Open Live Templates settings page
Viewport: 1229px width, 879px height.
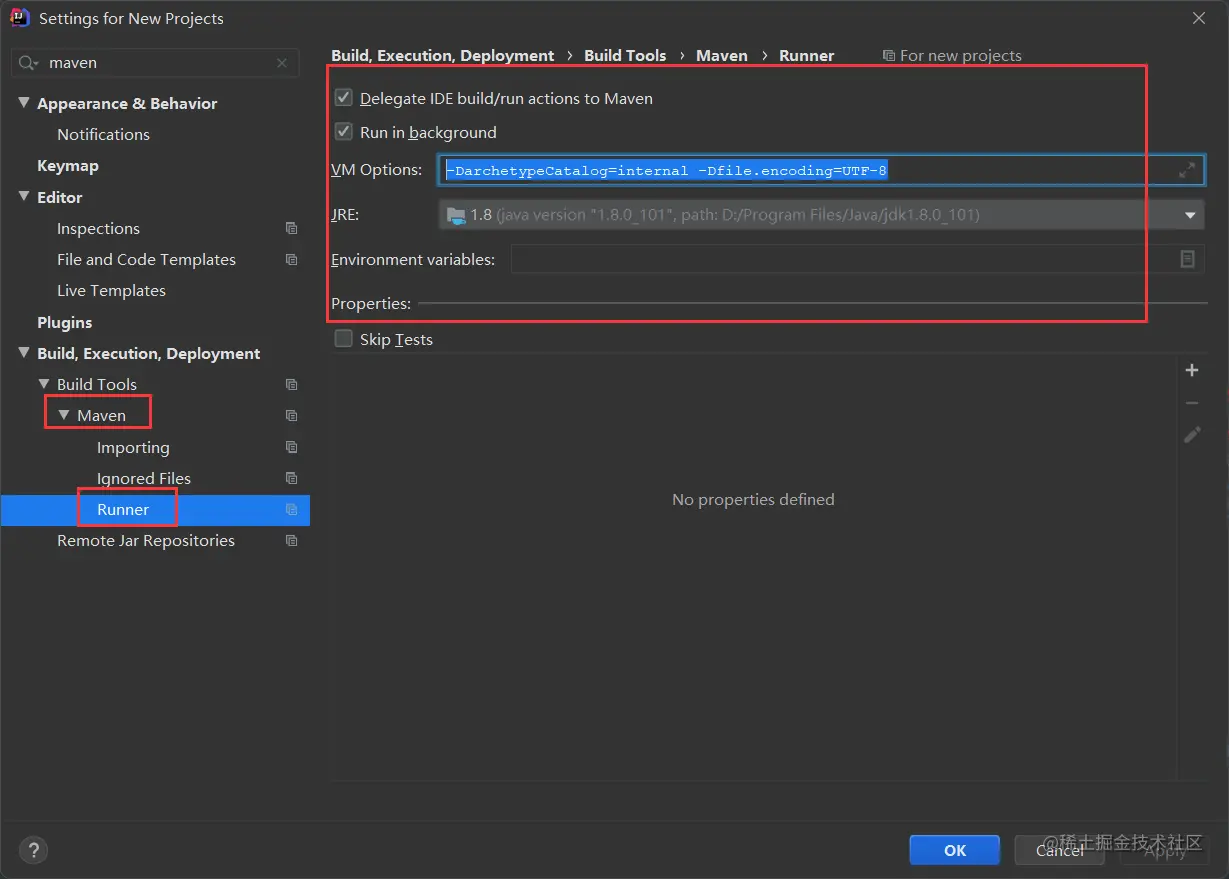(x=111, y=291)
